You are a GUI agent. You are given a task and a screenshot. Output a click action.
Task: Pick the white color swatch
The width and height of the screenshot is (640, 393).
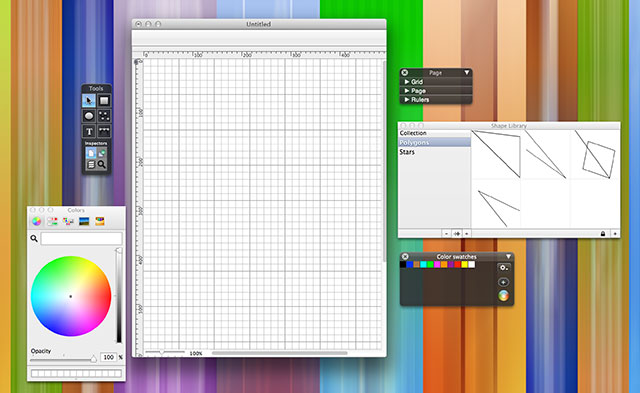[x=471, y=264]
